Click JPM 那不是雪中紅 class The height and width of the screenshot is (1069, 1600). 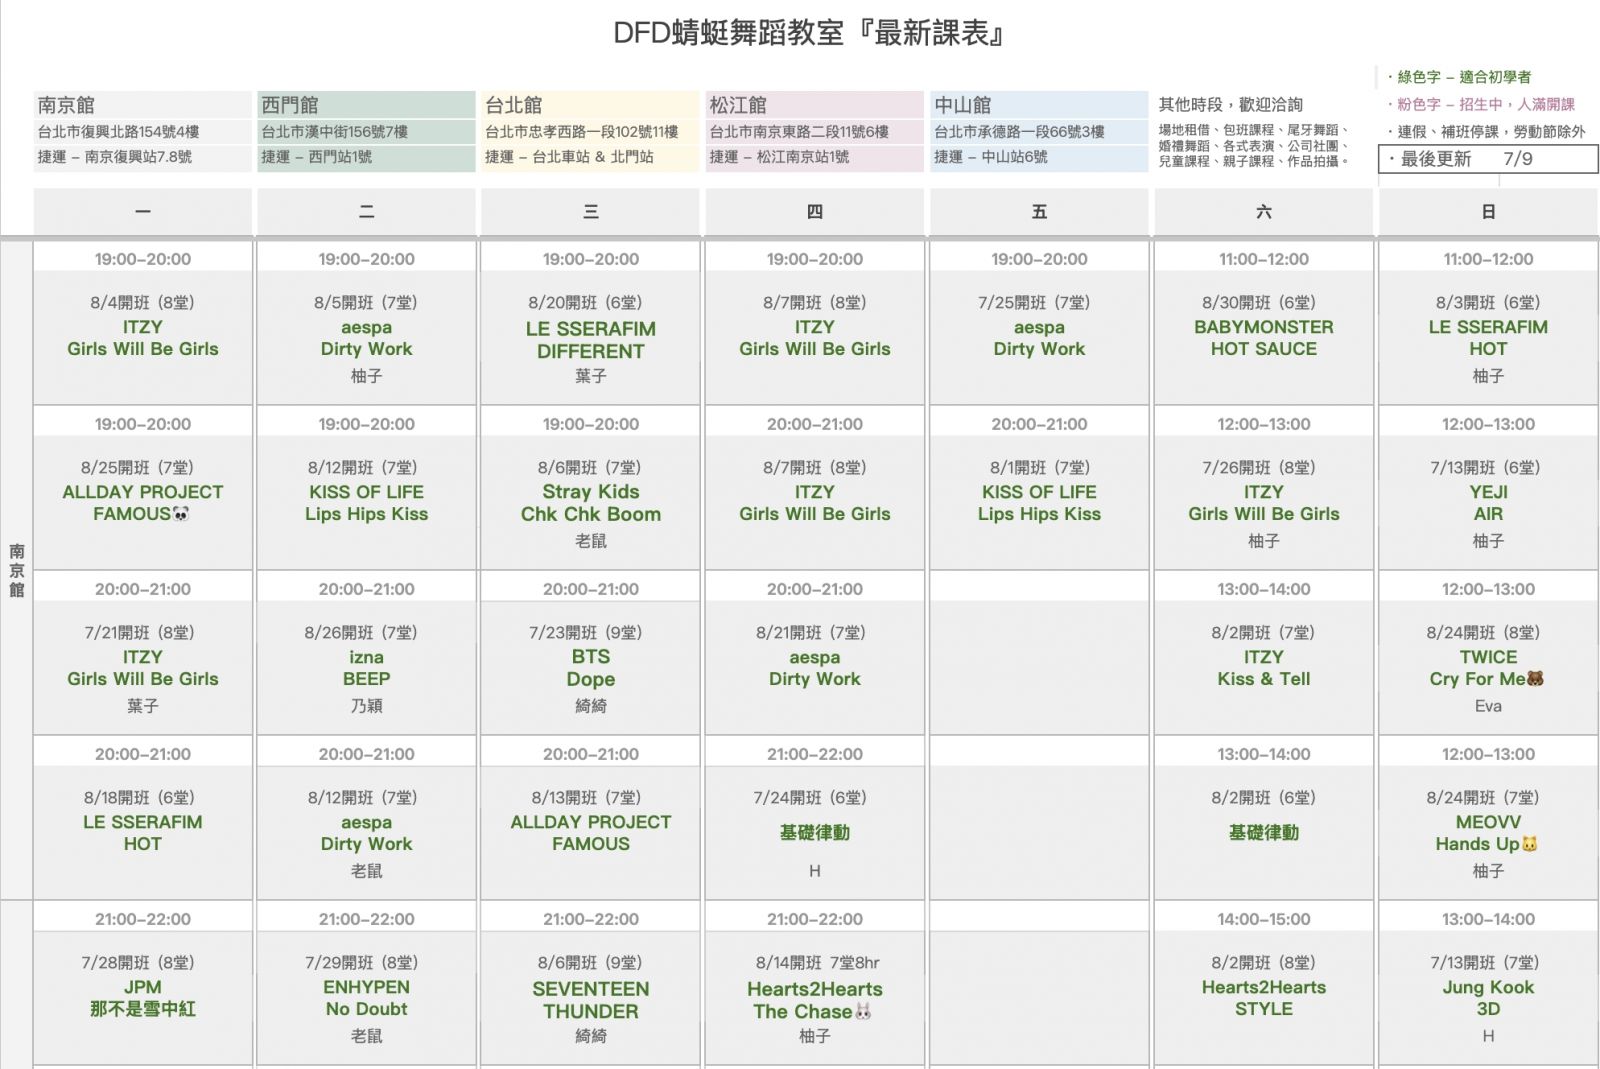tap(143, 998)
